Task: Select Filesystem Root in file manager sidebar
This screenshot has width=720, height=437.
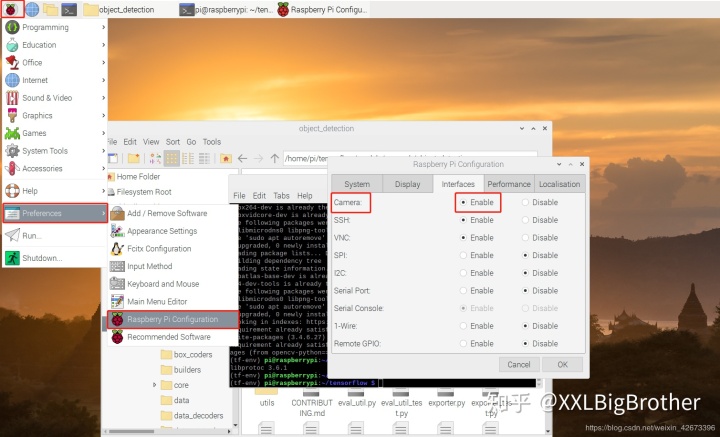Action: [140, 192]
